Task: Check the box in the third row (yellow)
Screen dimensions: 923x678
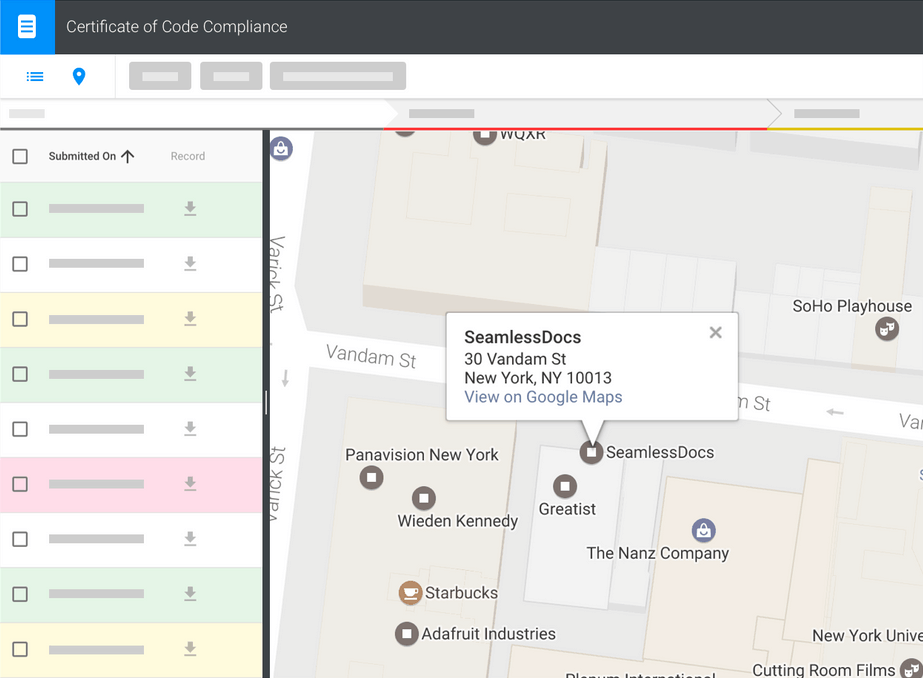Action: tap(20, 319)
